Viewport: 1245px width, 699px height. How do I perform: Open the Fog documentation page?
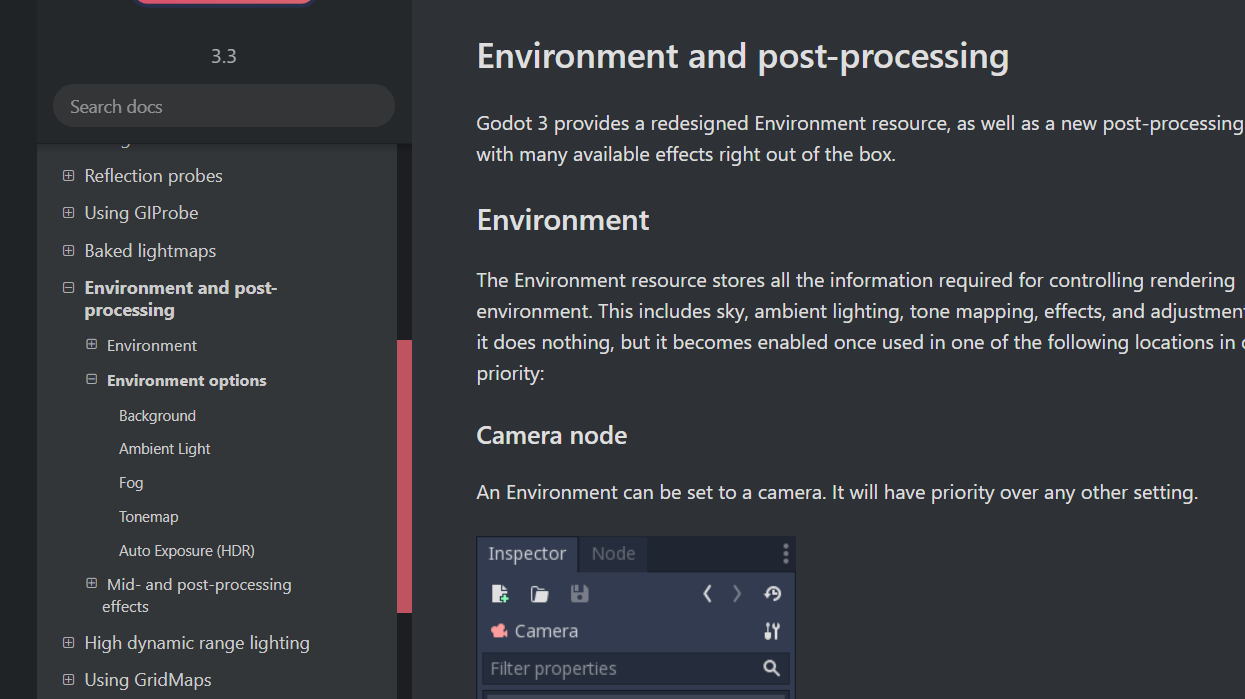pyautogui.click(x=131, y=482)
